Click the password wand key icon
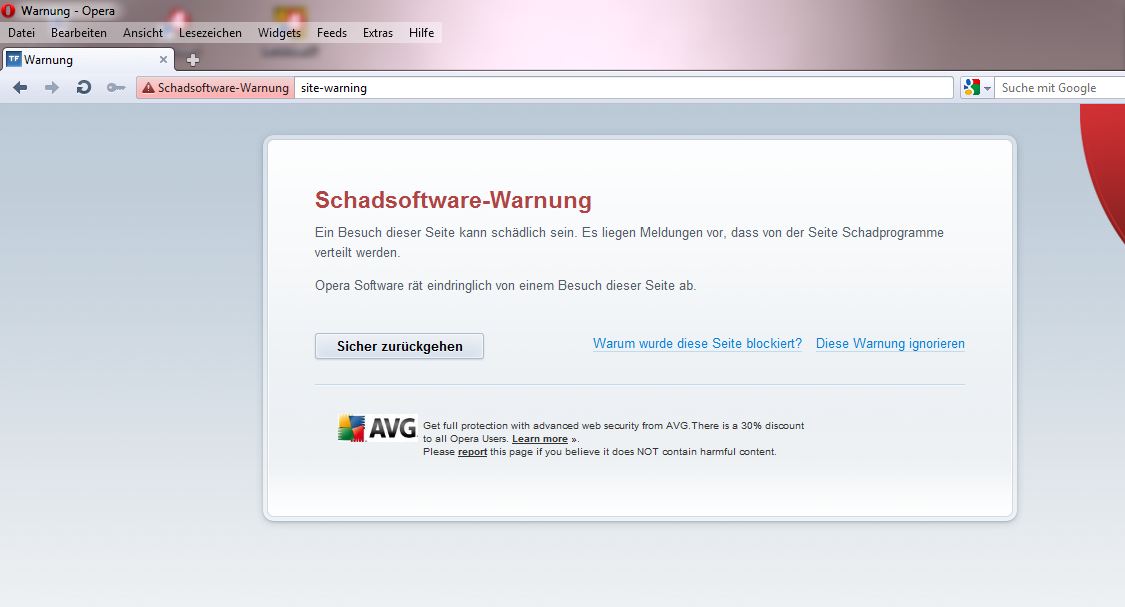Screen dimensions: 1125x607 click(x=116, y=88)
